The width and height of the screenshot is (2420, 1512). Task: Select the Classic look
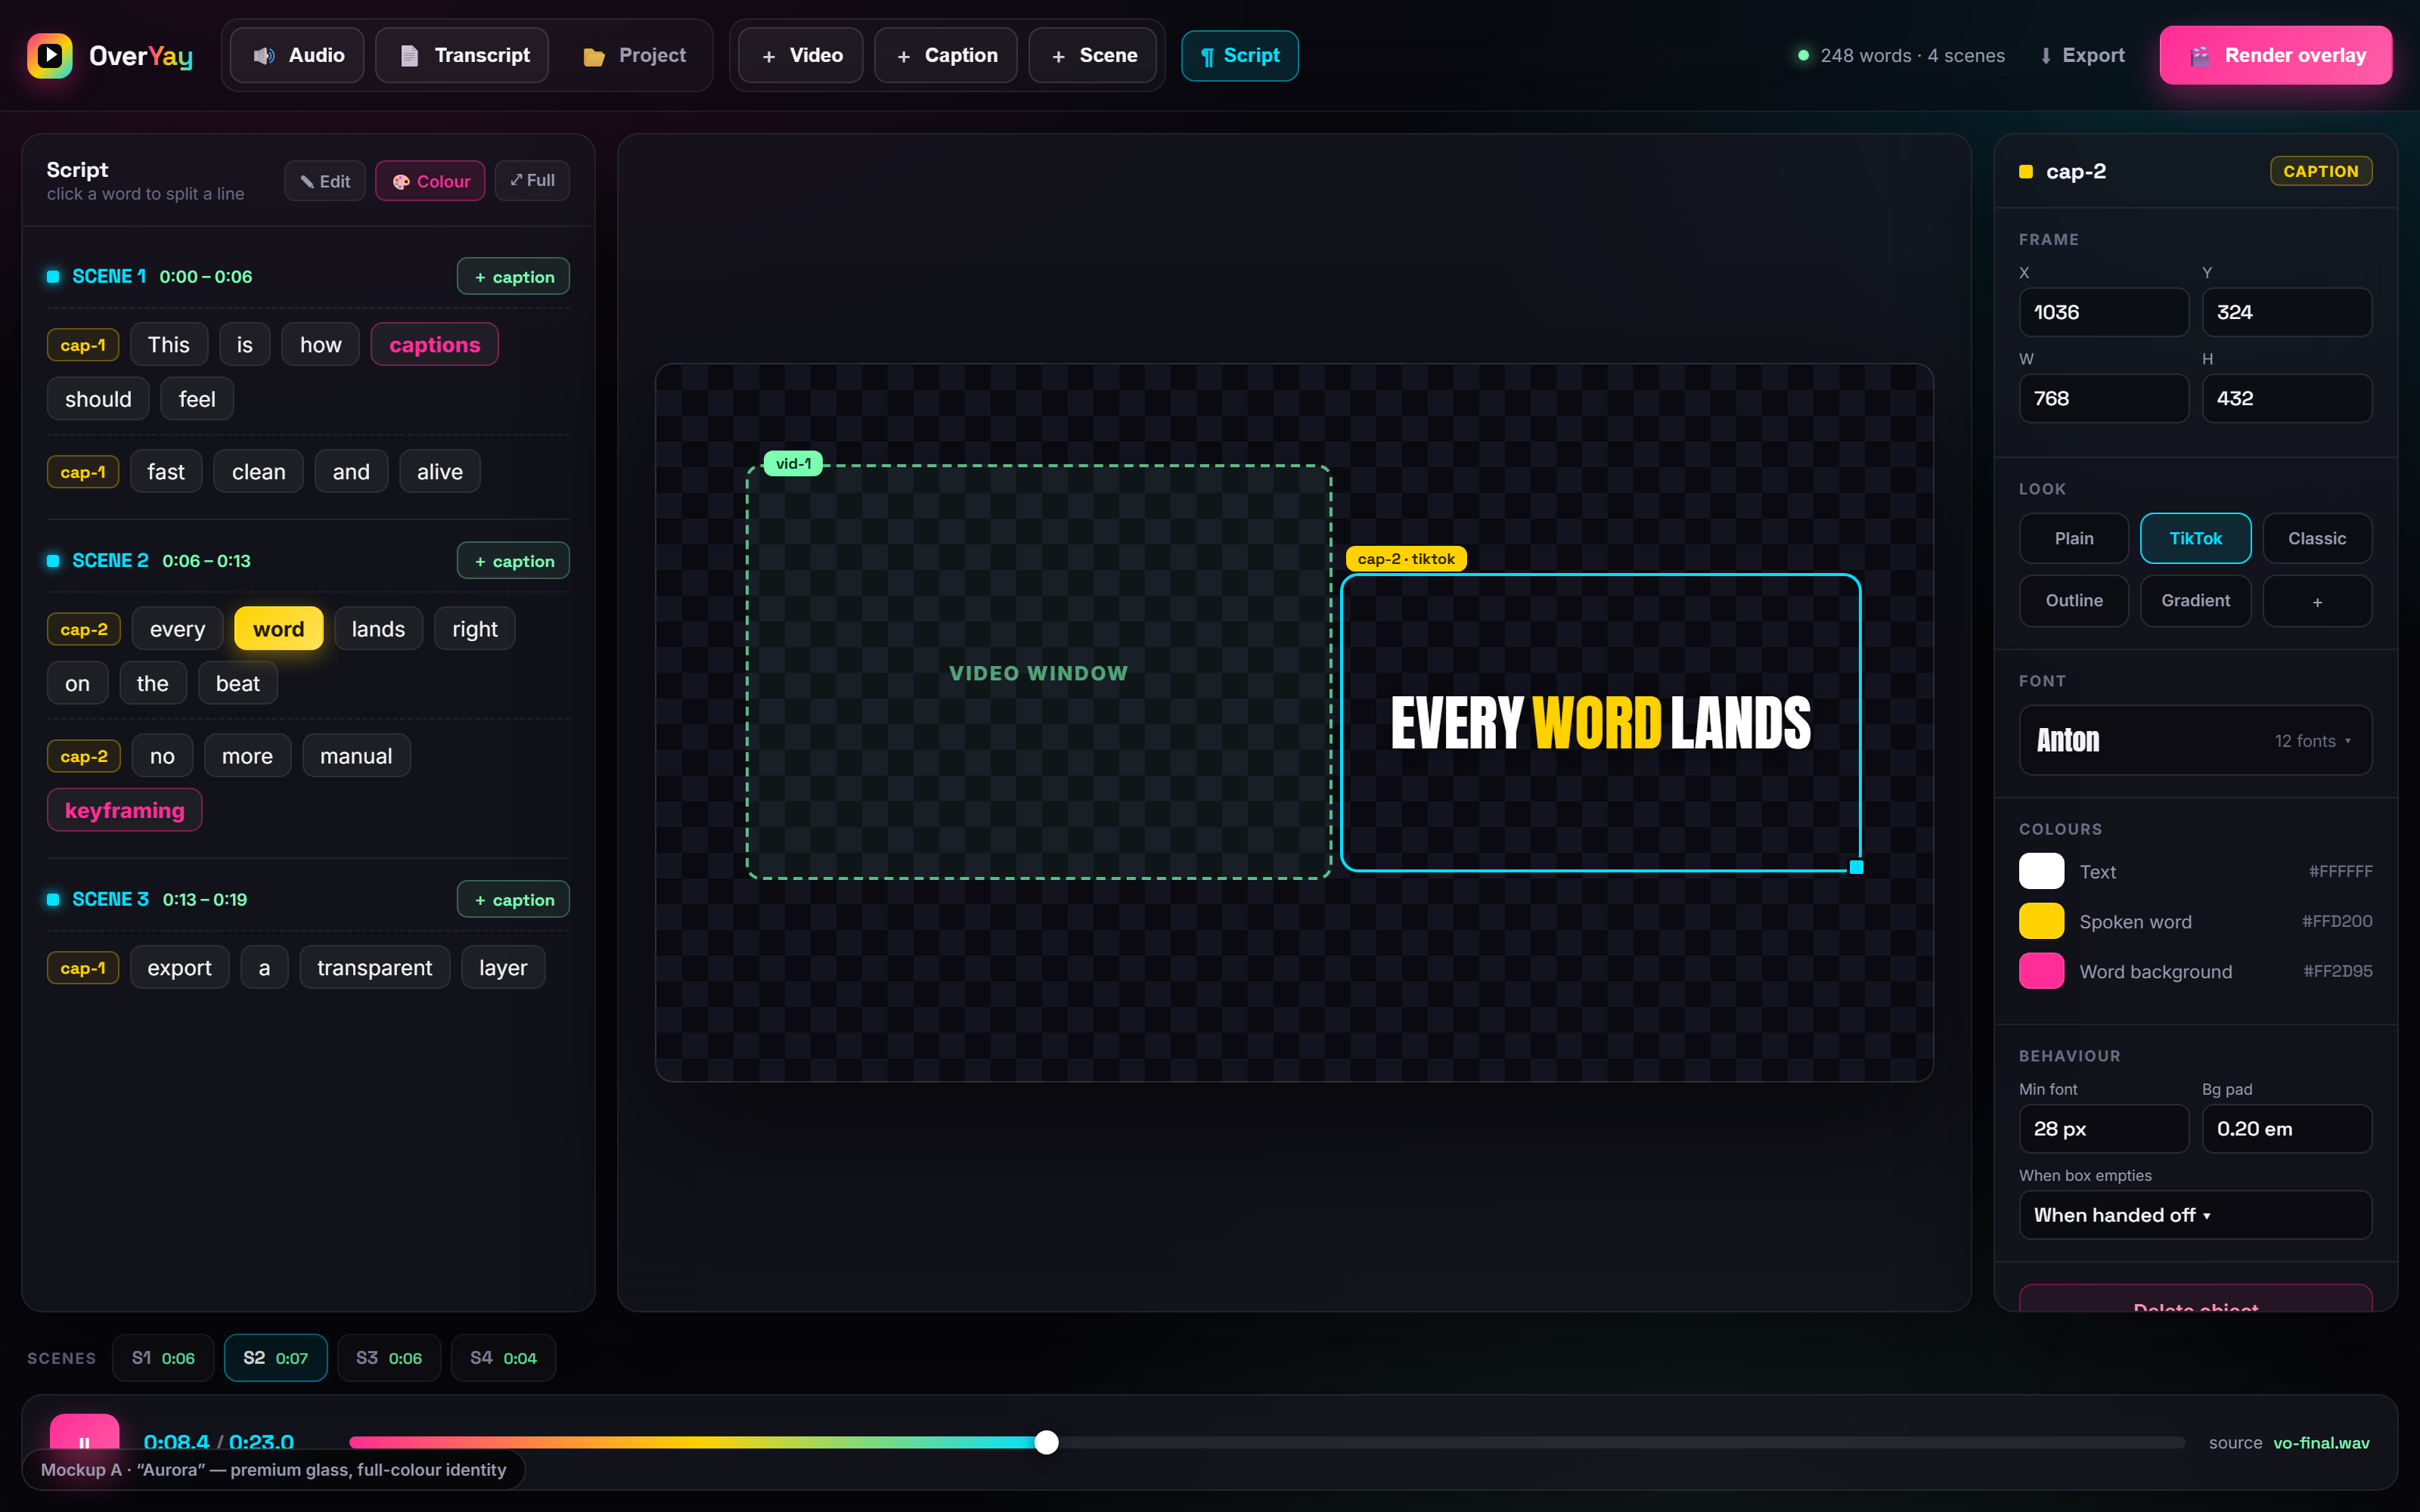coord(2317,539)
